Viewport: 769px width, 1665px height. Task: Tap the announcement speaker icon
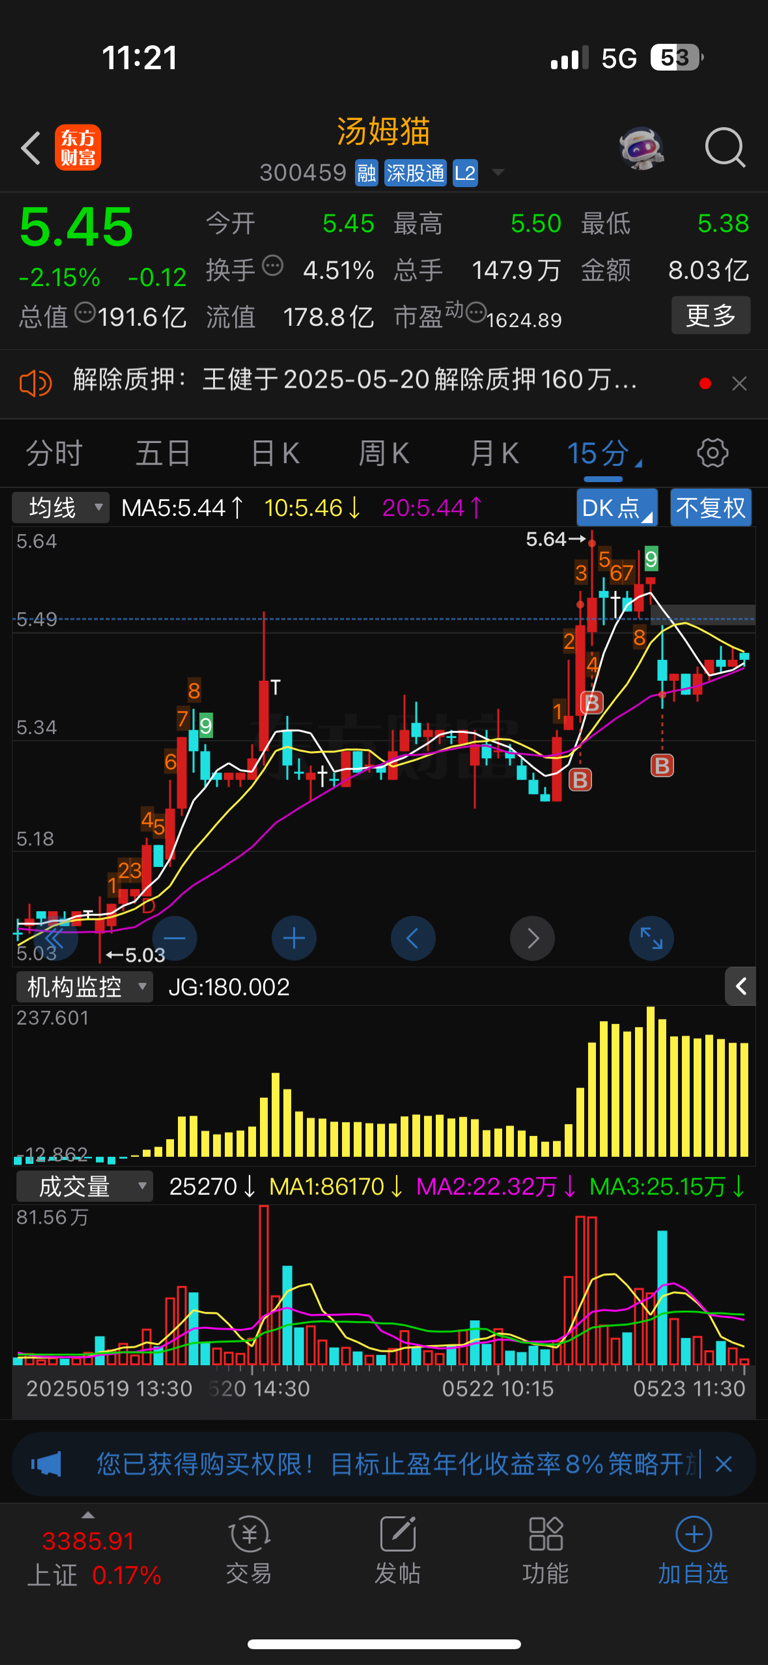tap(36, 382)
